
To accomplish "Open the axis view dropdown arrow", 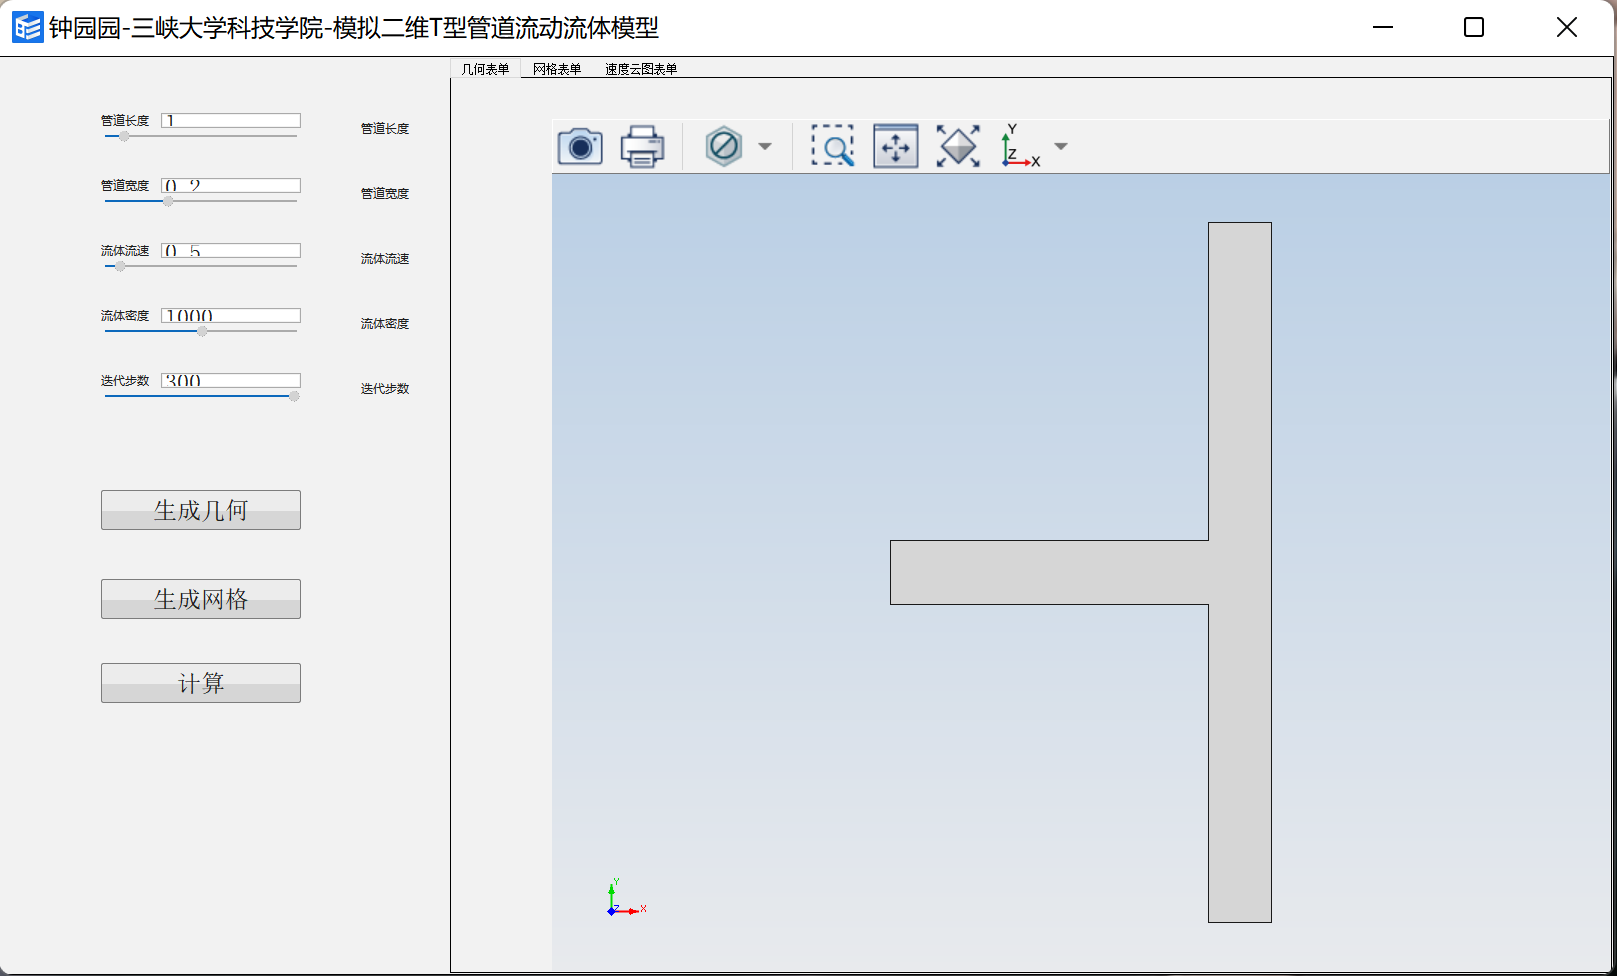I will pos(1061,146).
